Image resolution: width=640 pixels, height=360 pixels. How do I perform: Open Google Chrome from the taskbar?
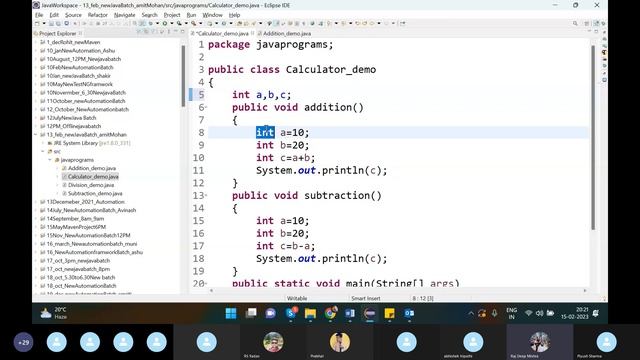coord(331,313)
